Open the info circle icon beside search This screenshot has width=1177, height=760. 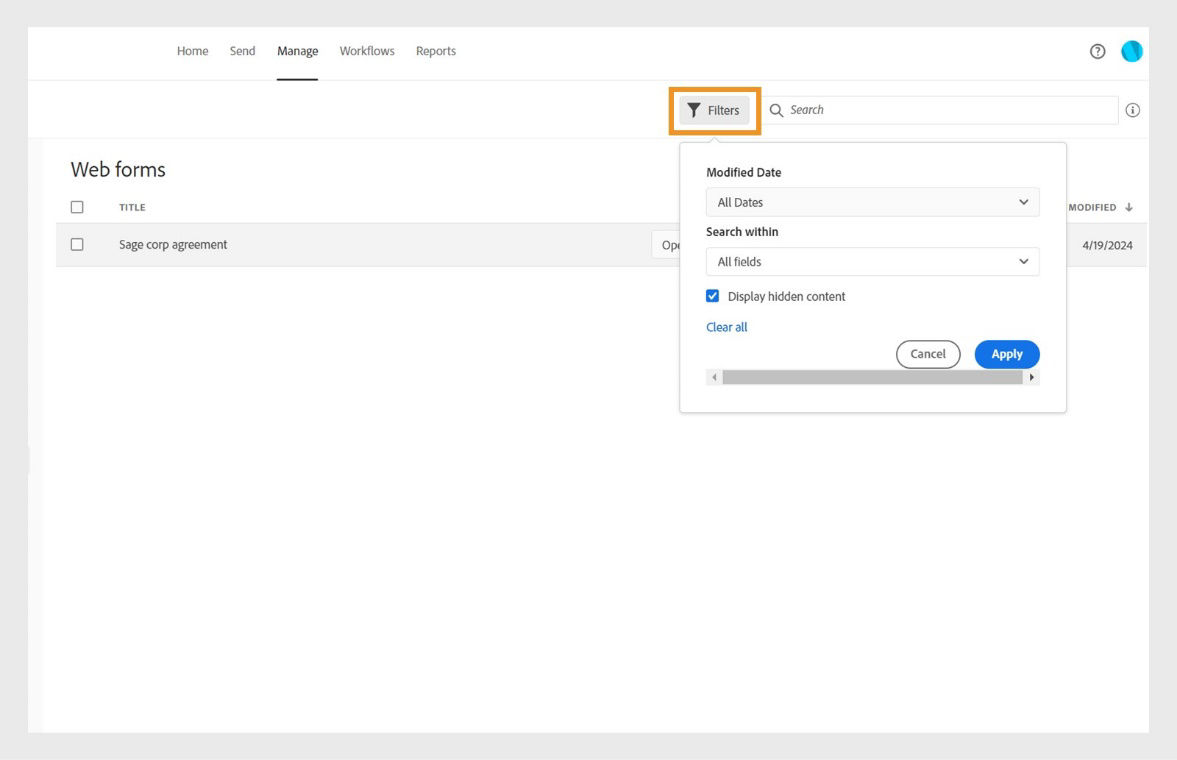1133,110
